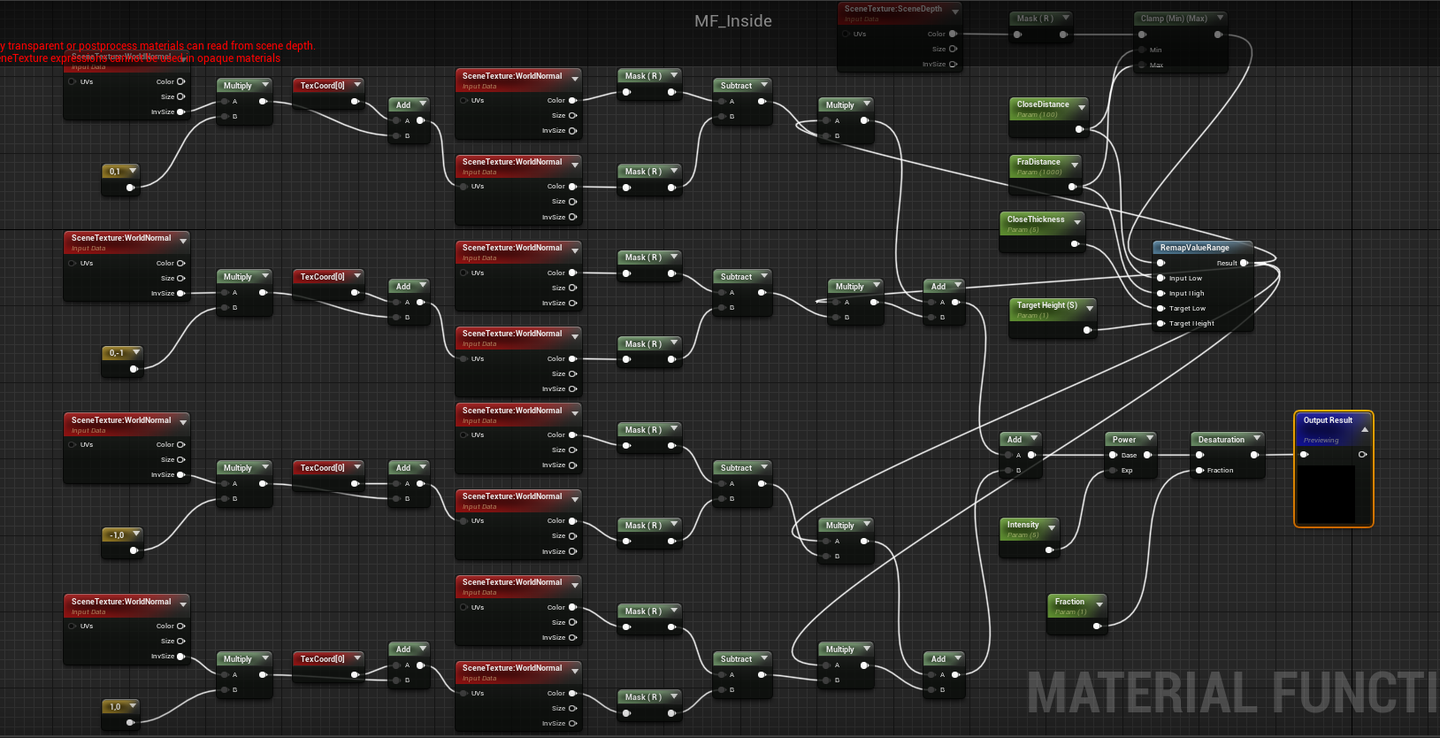Image resolution: width=1440 pixels, height=738 pixels.
Task: Click the Input Low pin on RemapValueRange
Action: 1160,278
